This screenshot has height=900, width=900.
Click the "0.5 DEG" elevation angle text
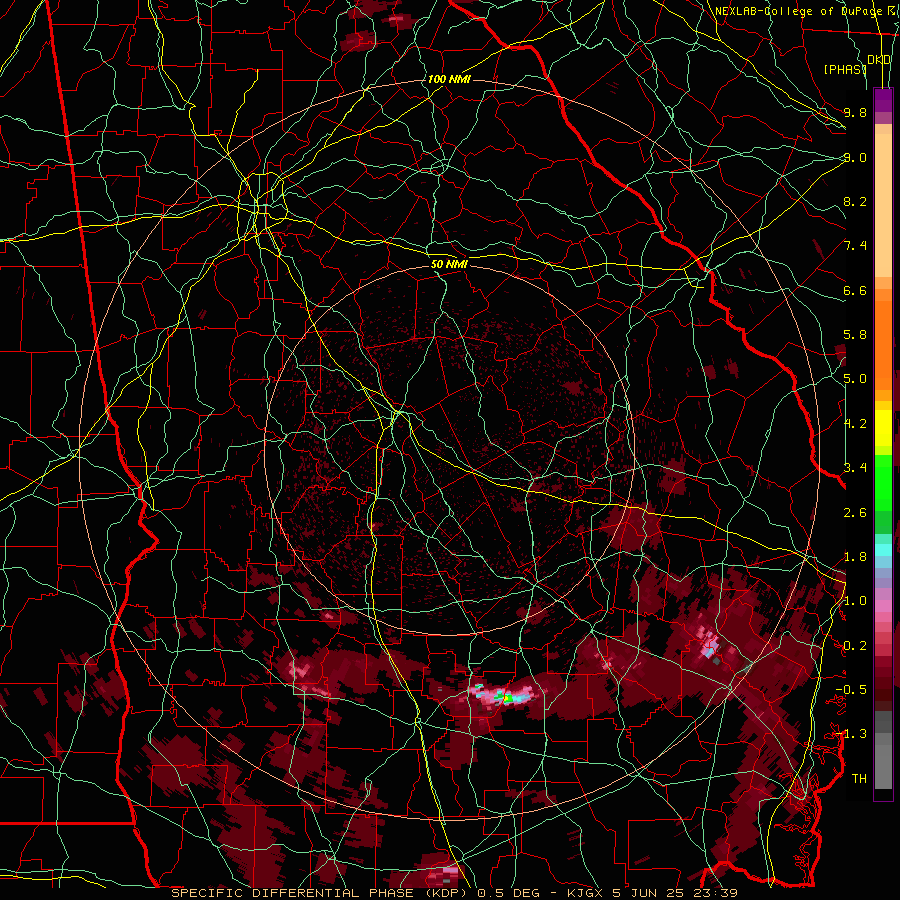coord(509,893)
